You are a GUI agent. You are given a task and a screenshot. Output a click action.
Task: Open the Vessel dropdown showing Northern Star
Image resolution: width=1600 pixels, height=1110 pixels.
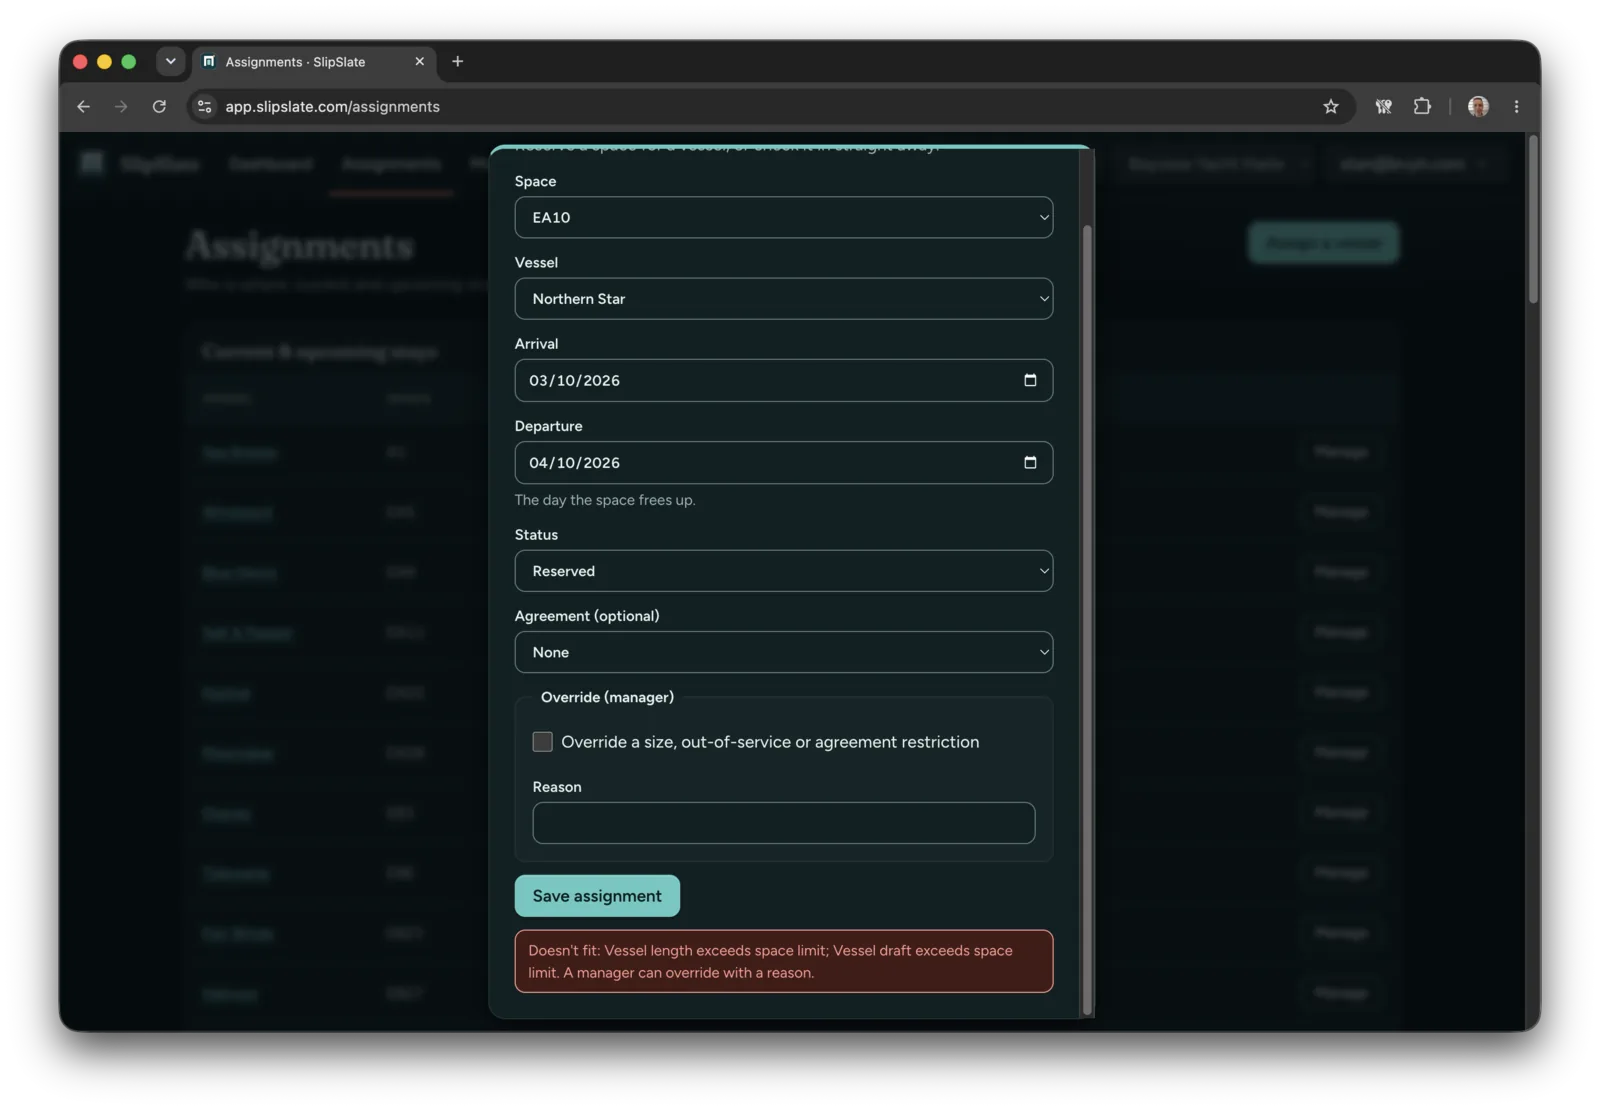[783, 299]
